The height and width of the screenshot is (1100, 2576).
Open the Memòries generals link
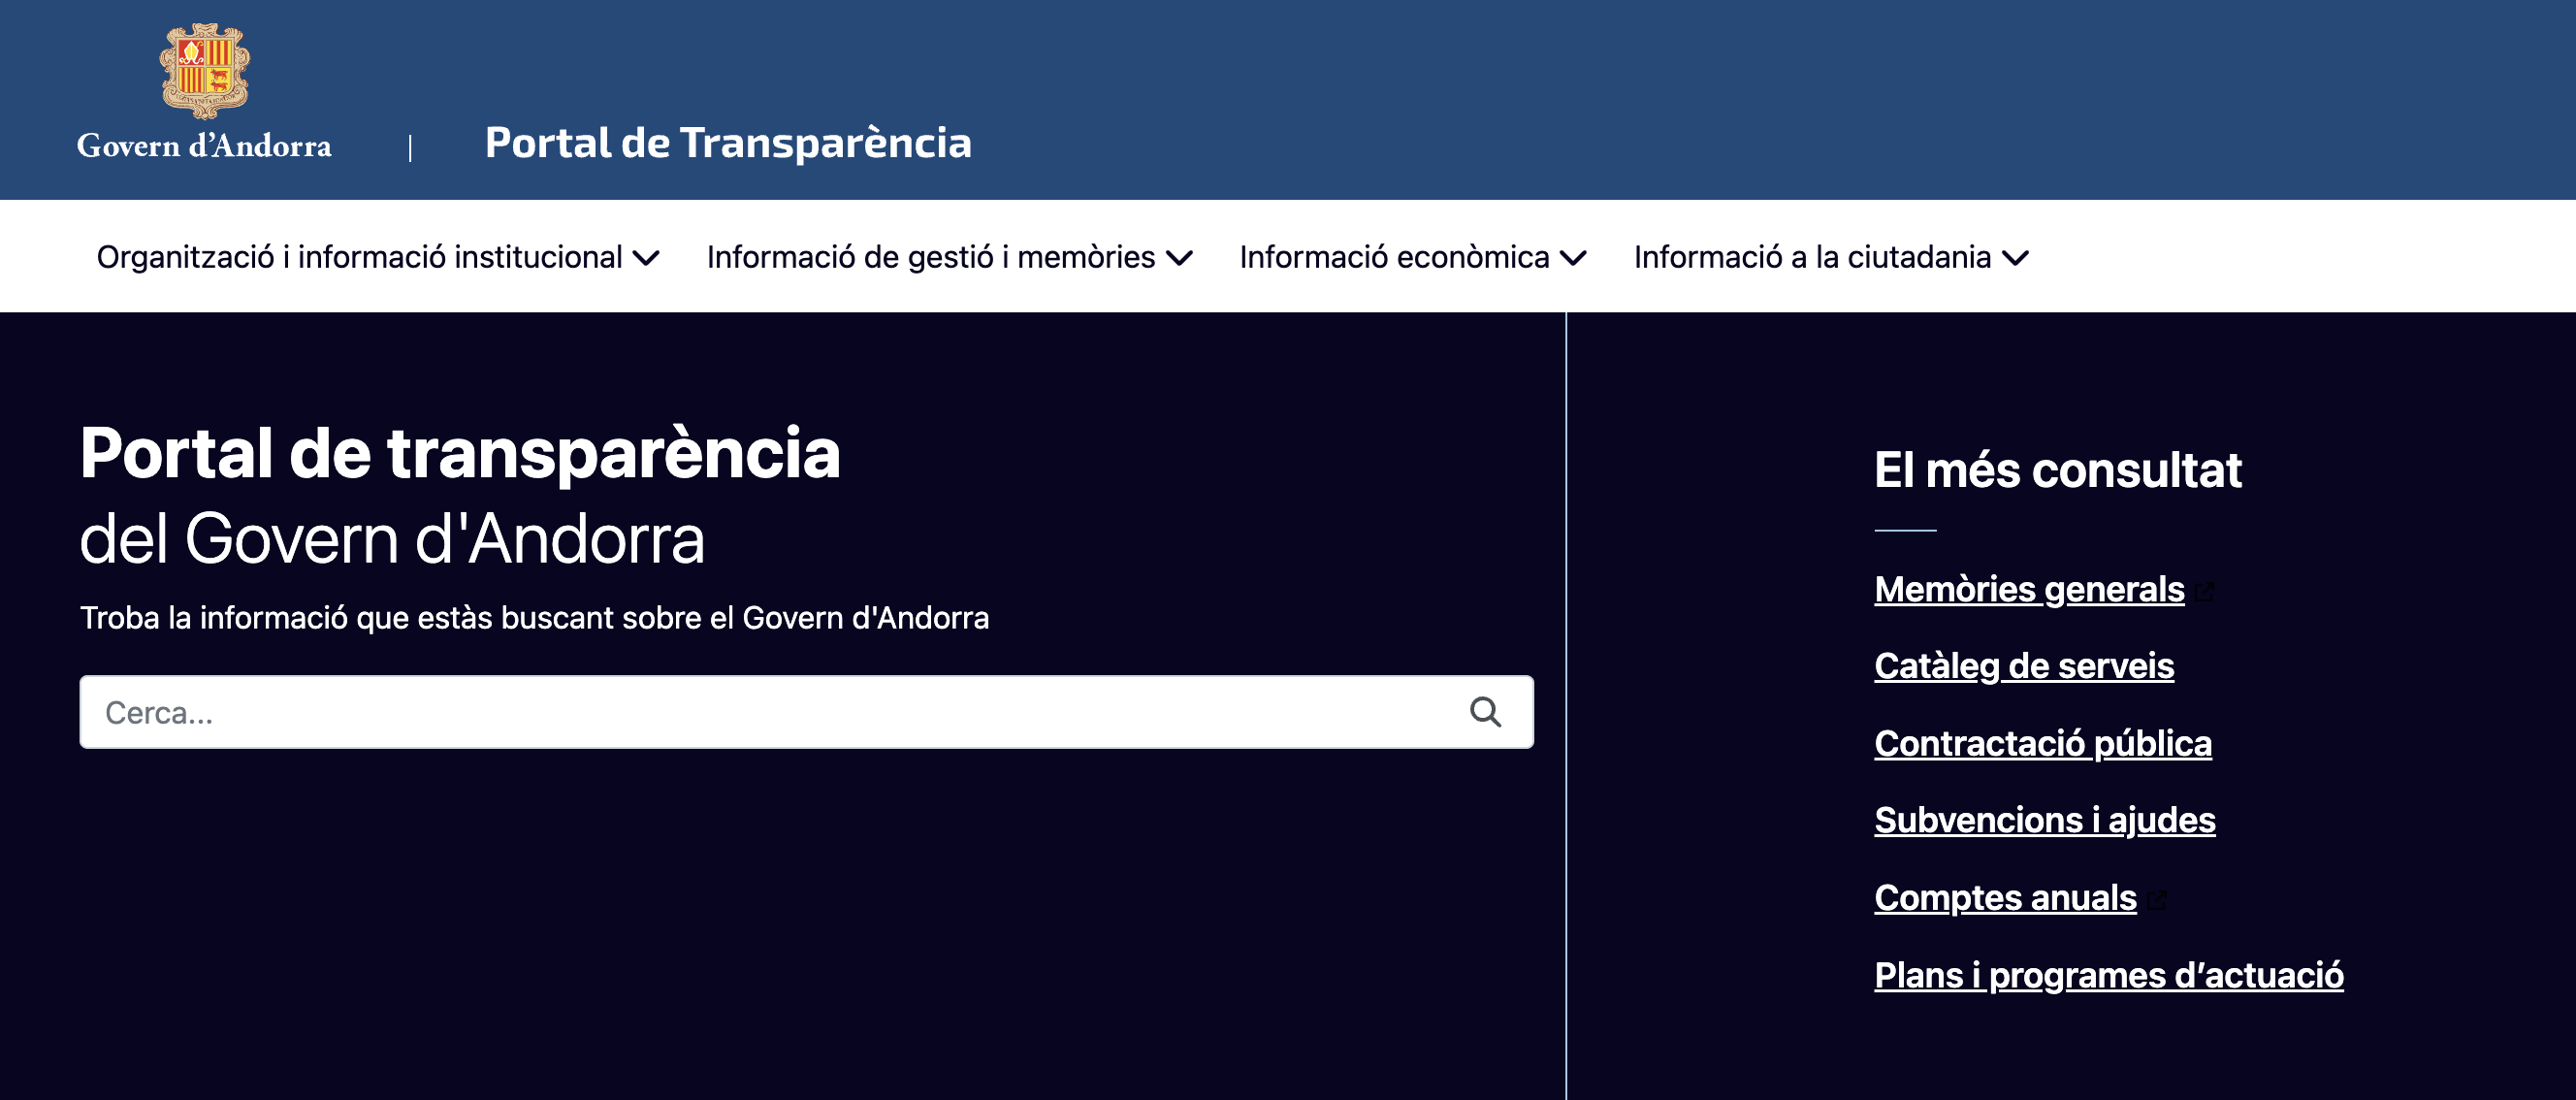2030,589
